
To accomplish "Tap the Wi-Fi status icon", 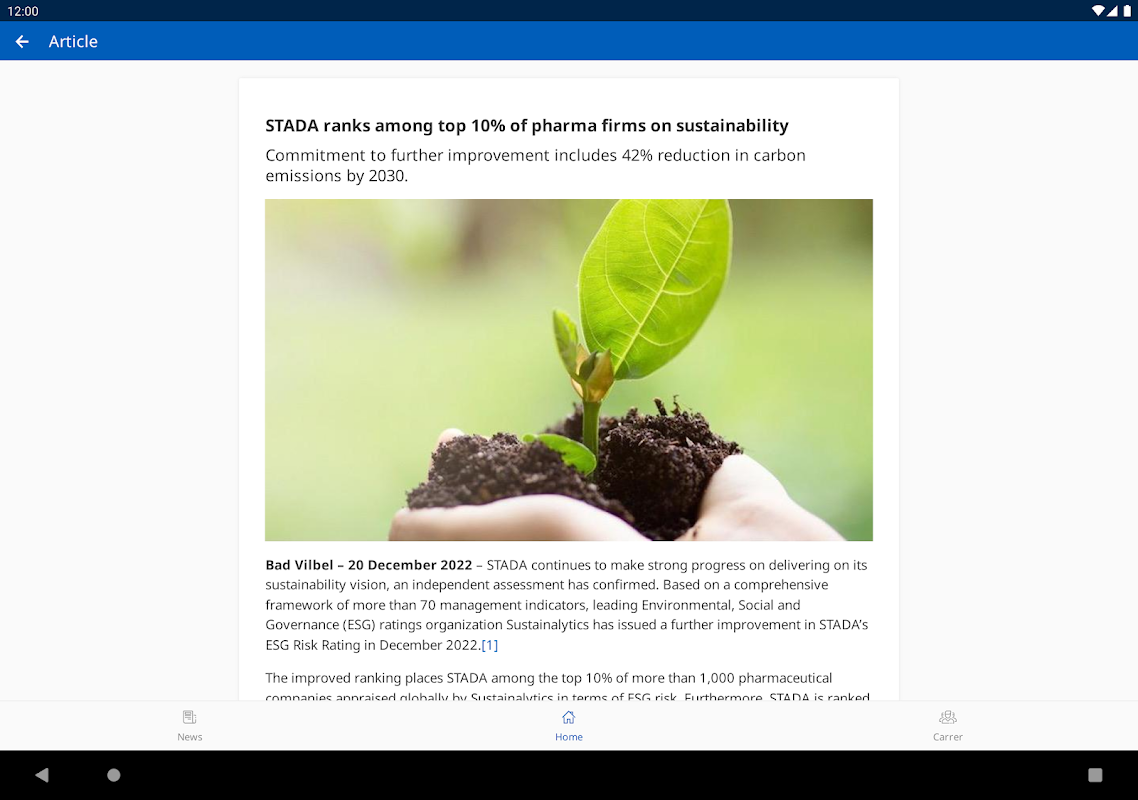I will click(1097, 11).
